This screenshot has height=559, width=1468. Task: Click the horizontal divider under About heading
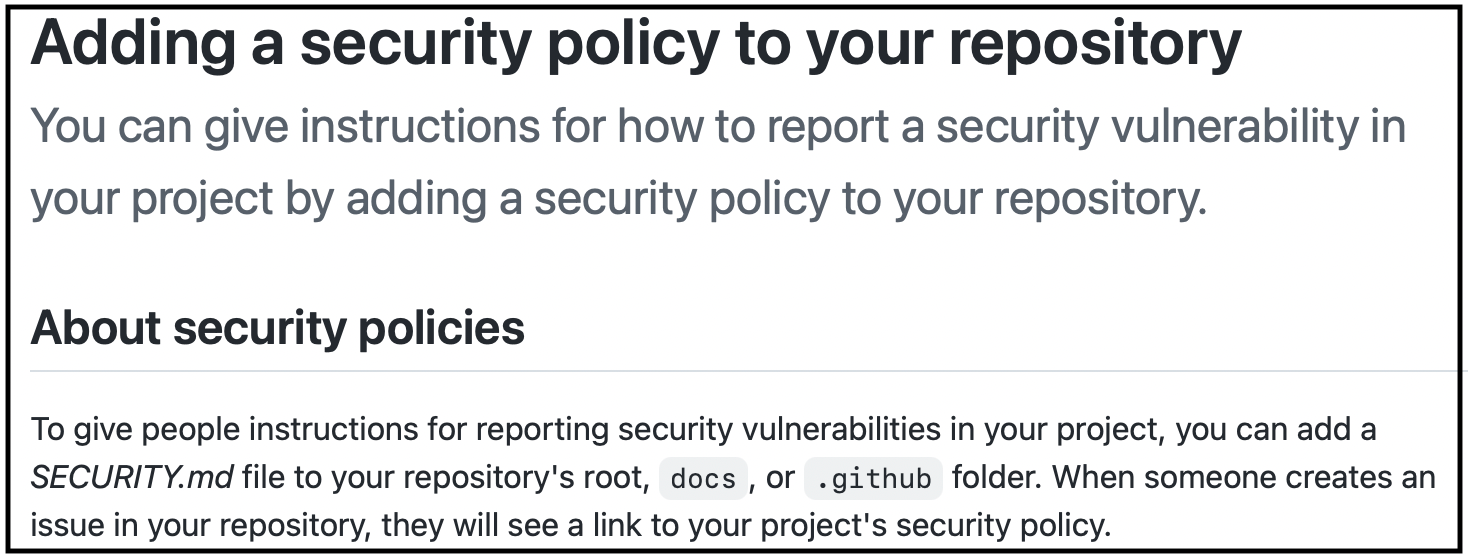(x=742, y=371)
